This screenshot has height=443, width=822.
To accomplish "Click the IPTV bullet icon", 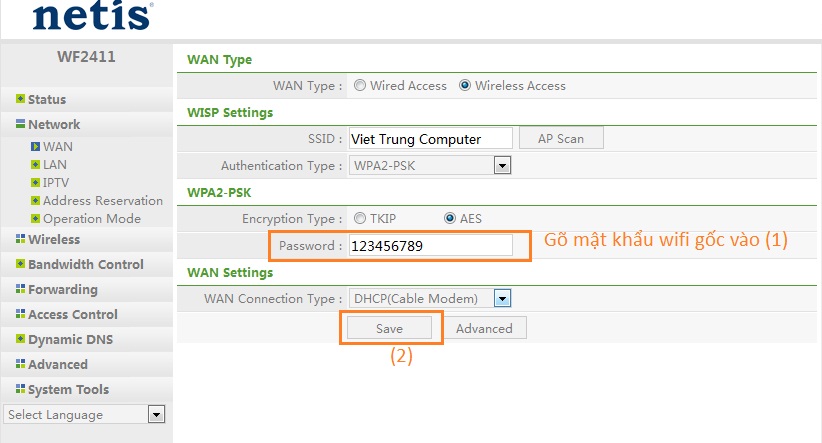I will coord(35,182).
